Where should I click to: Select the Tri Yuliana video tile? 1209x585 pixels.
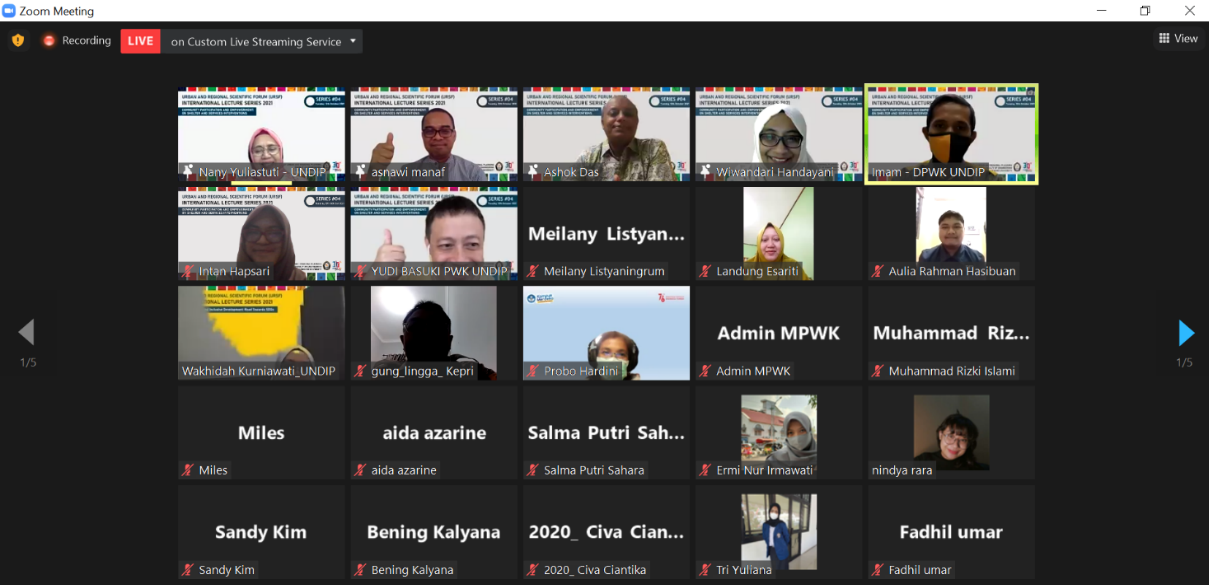click(x=778, y=532)
